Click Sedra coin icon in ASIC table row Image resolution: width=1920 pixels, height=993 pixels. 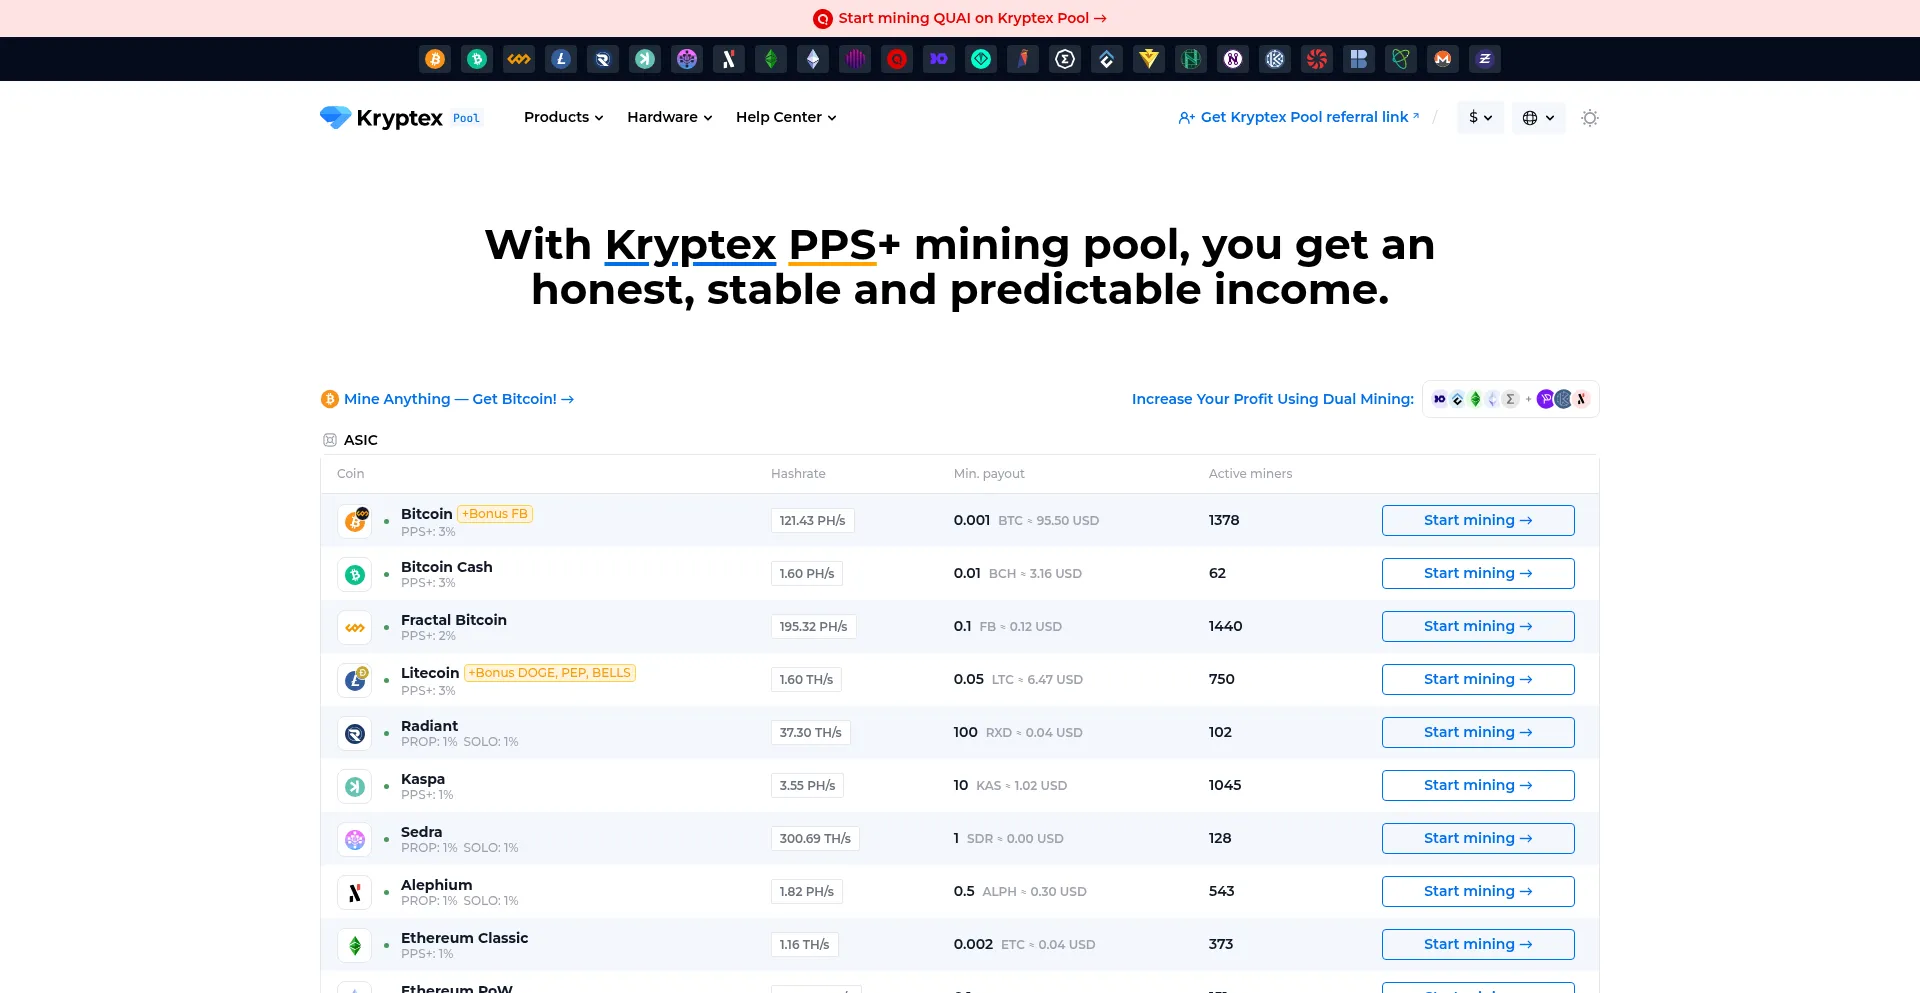click(x=355, y=839)
